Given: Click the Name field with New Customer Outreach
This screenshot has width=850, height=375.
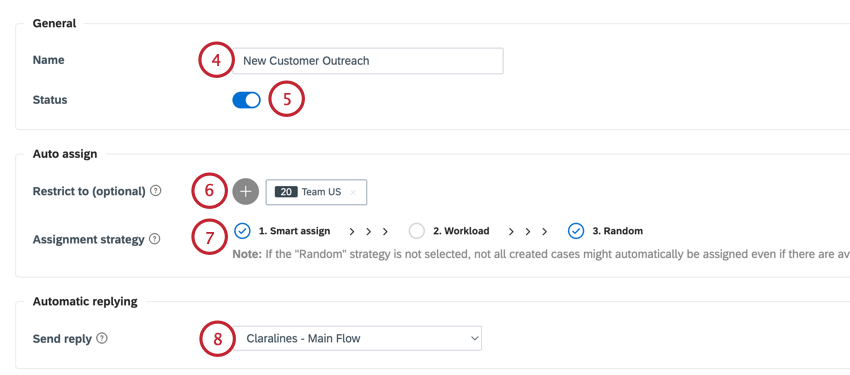Looking at the screenshot, I should (368, 61).
